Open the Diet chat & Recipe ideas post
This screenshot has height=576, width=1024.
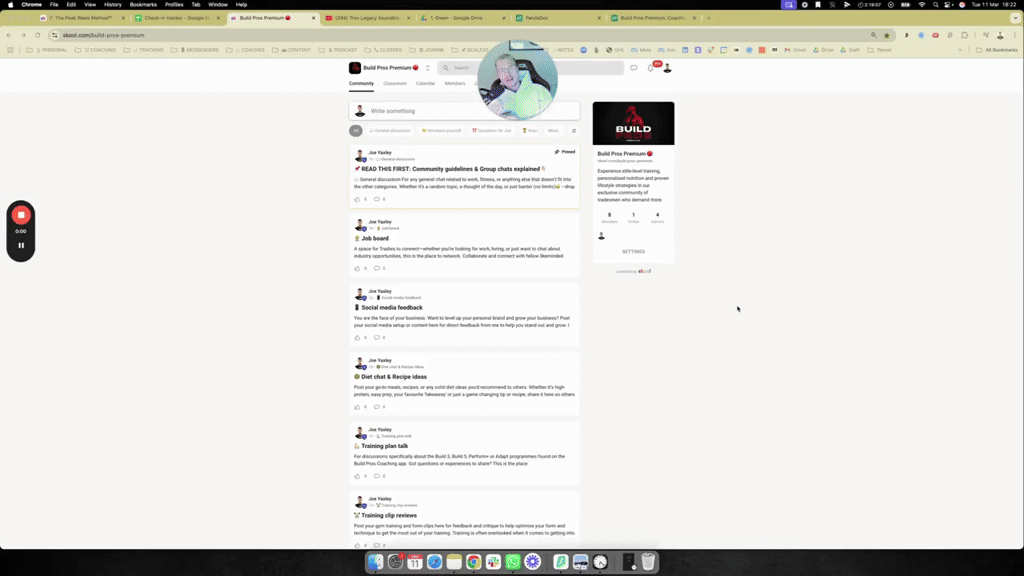click(x=394, y=377)
